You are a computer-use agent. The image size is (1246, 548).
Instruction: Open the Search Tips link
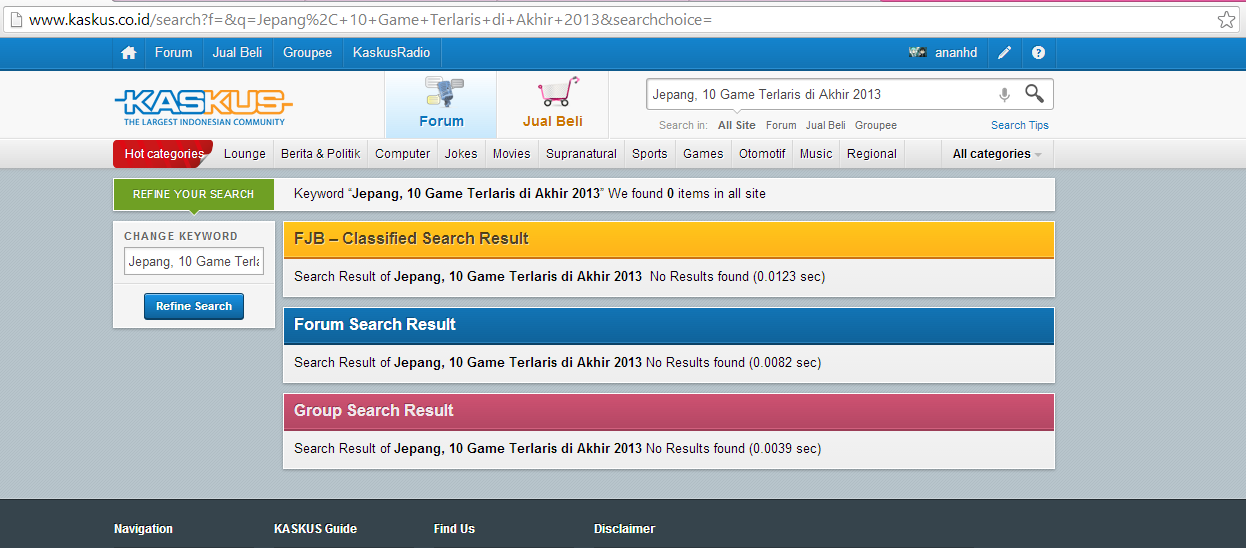[x=1020, y=125]
